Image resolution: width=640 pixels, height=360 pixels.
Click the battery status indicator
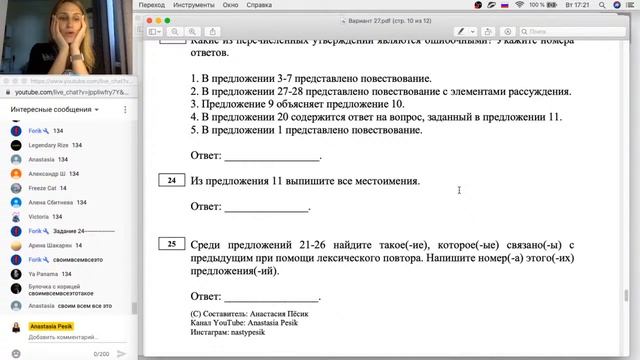click(x=543, y=5)
